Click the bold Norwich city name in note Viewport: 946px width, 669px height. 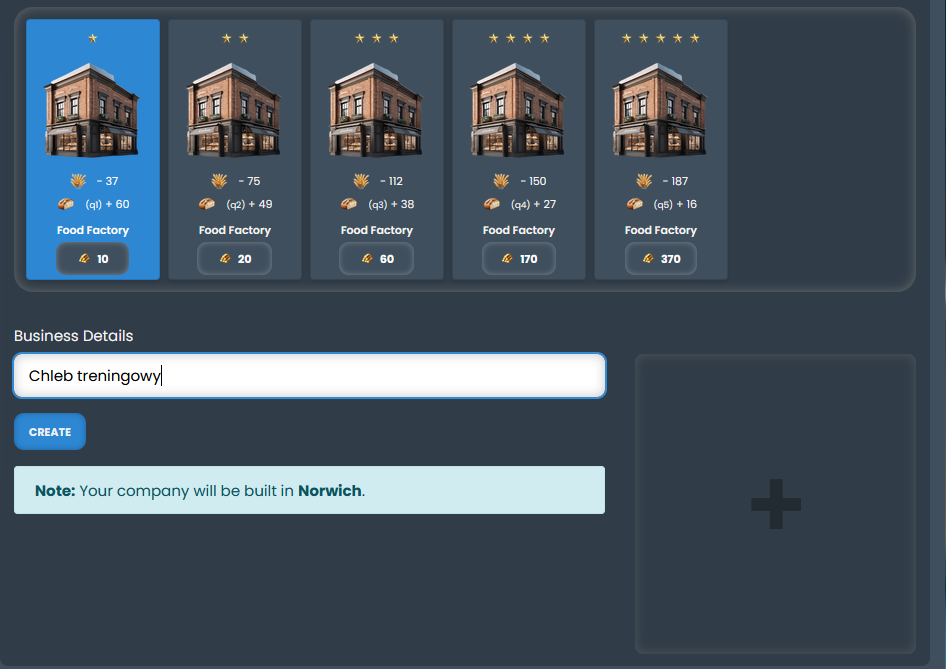329,490
